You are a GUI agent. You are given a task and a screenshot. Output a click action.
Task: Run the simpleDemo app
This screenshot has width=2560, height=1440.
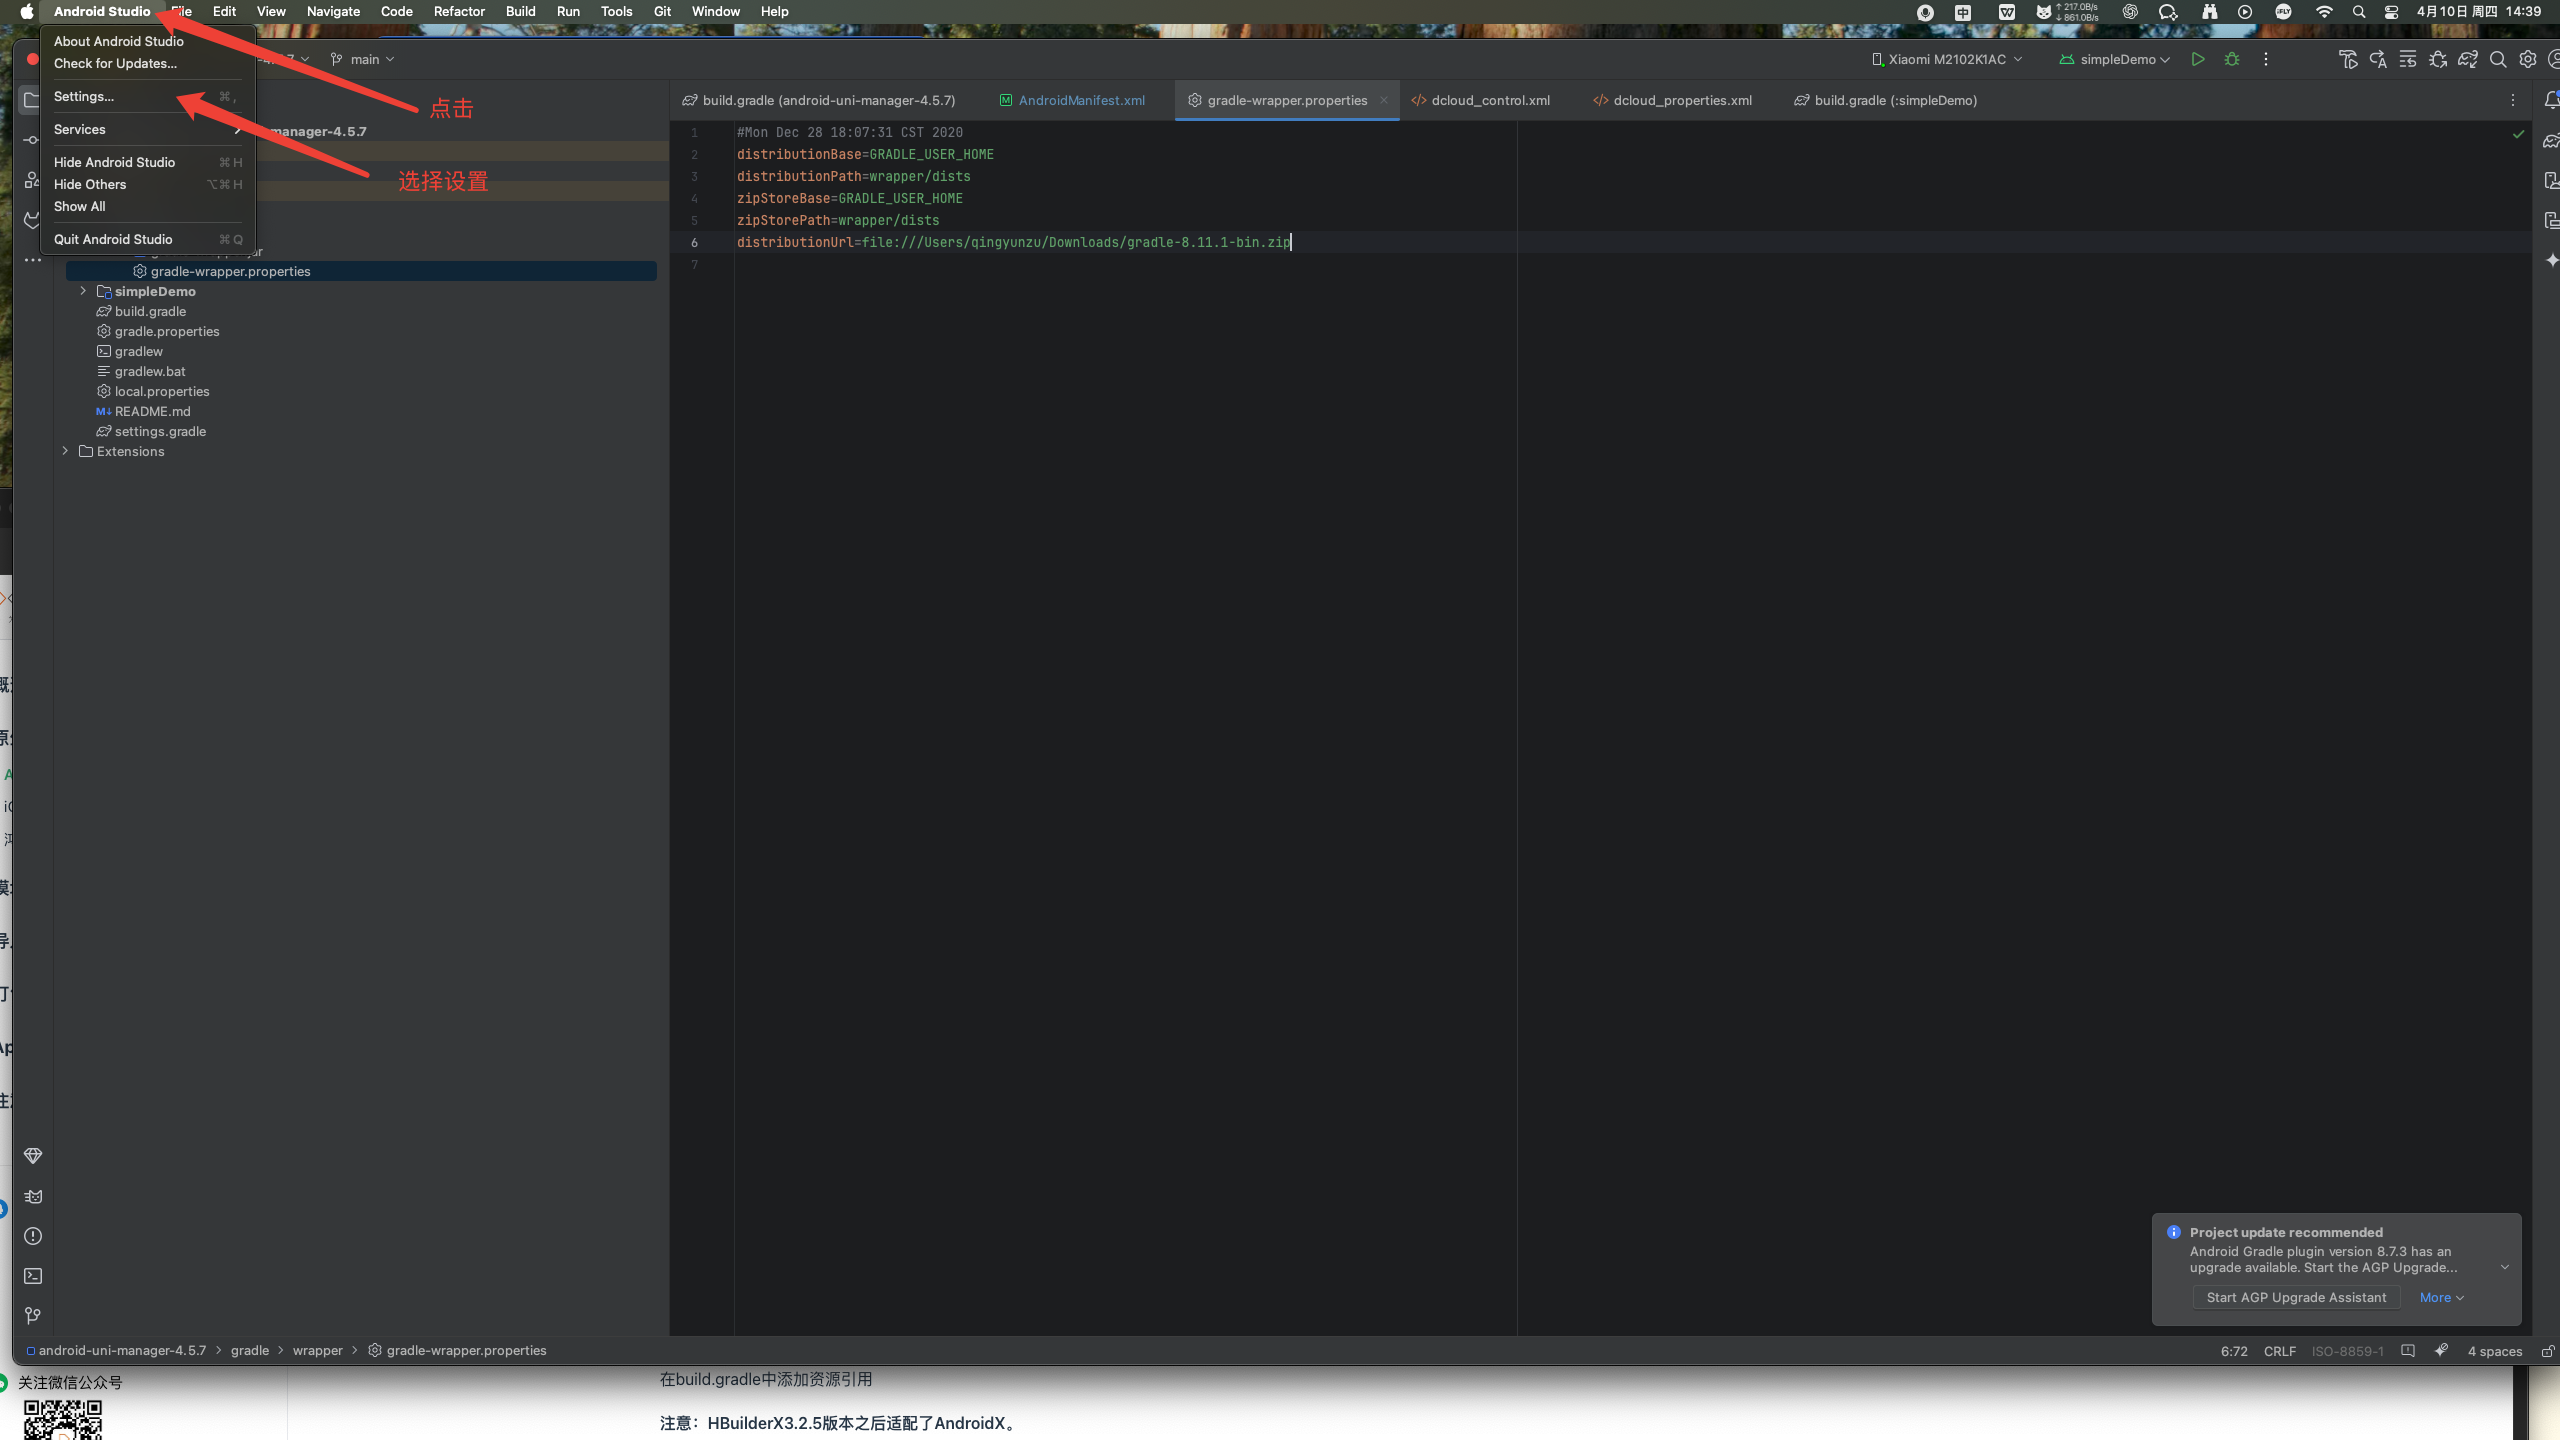click(x=2197, y=59)
